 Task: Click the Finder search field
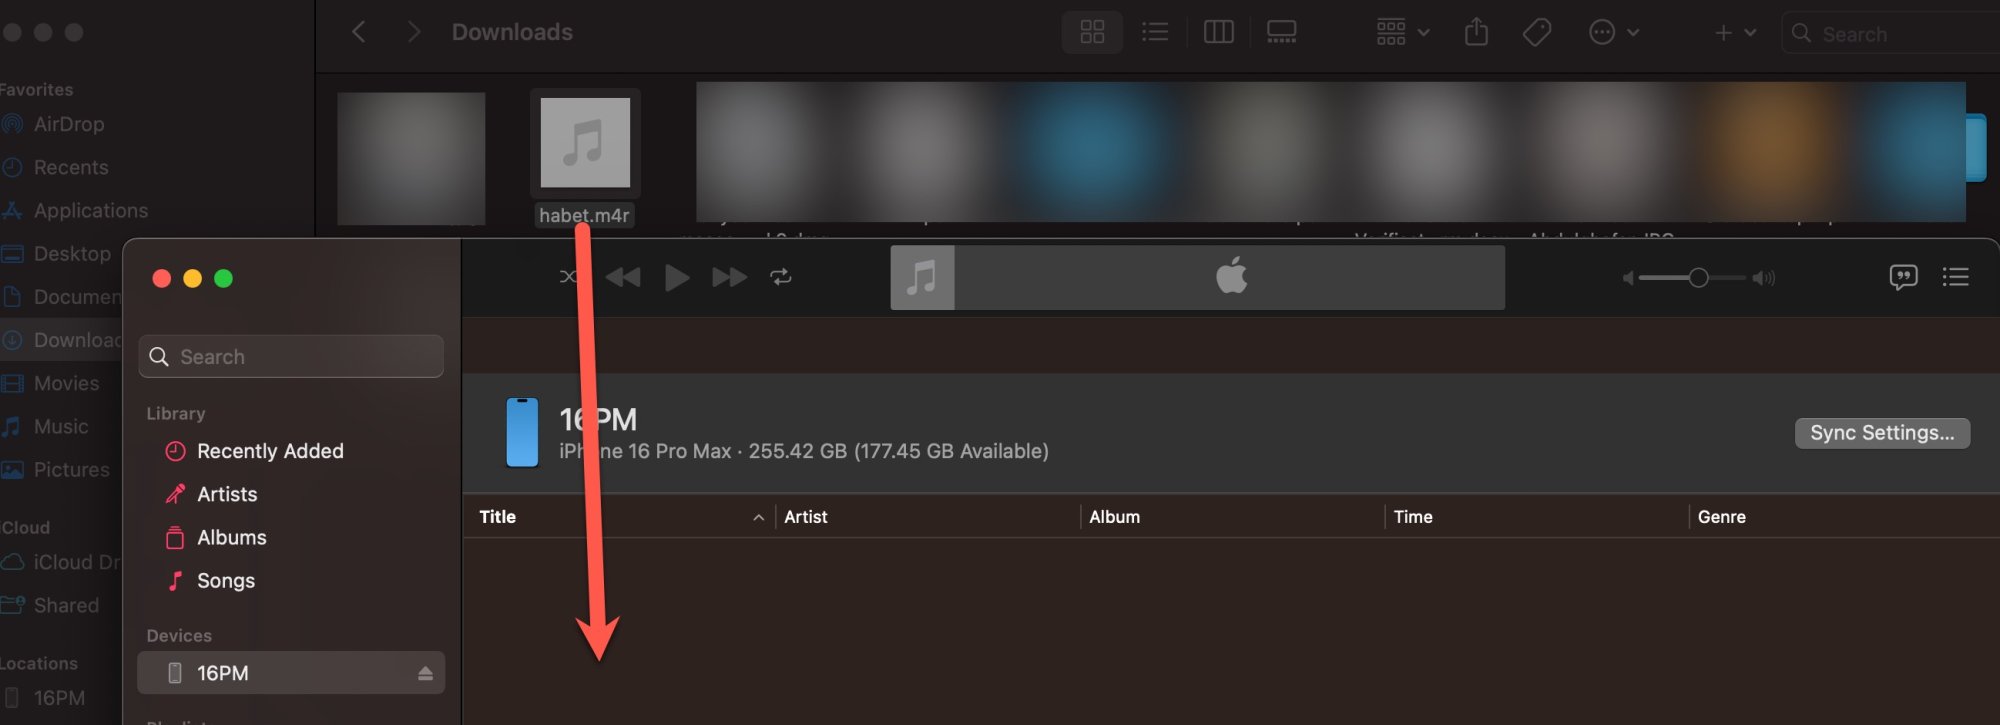click(x=1890, y=33)
